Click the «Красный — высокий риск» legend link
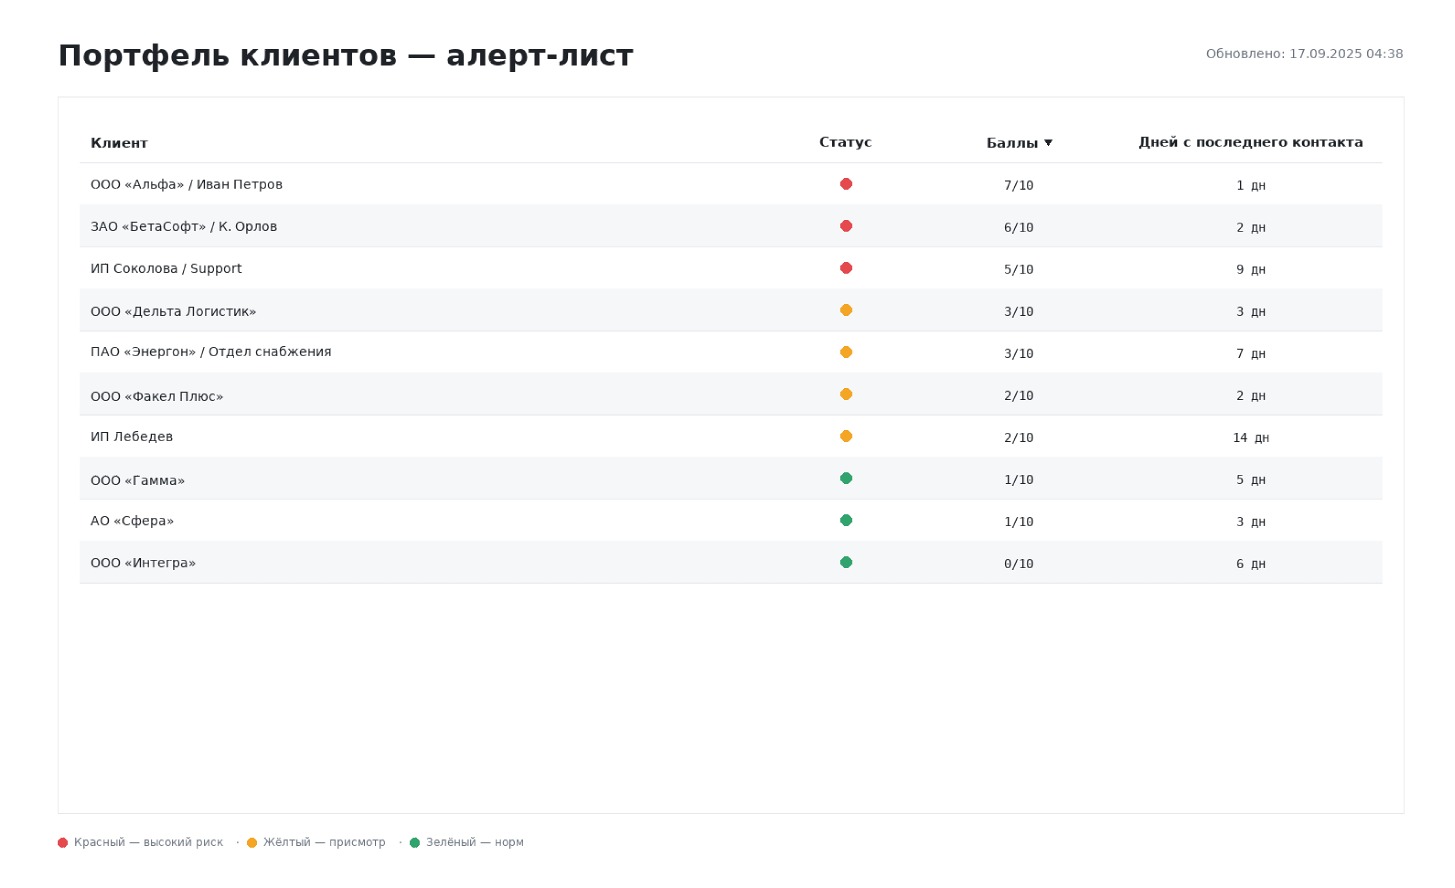The image size is (1455, 888). coord(148,842)
